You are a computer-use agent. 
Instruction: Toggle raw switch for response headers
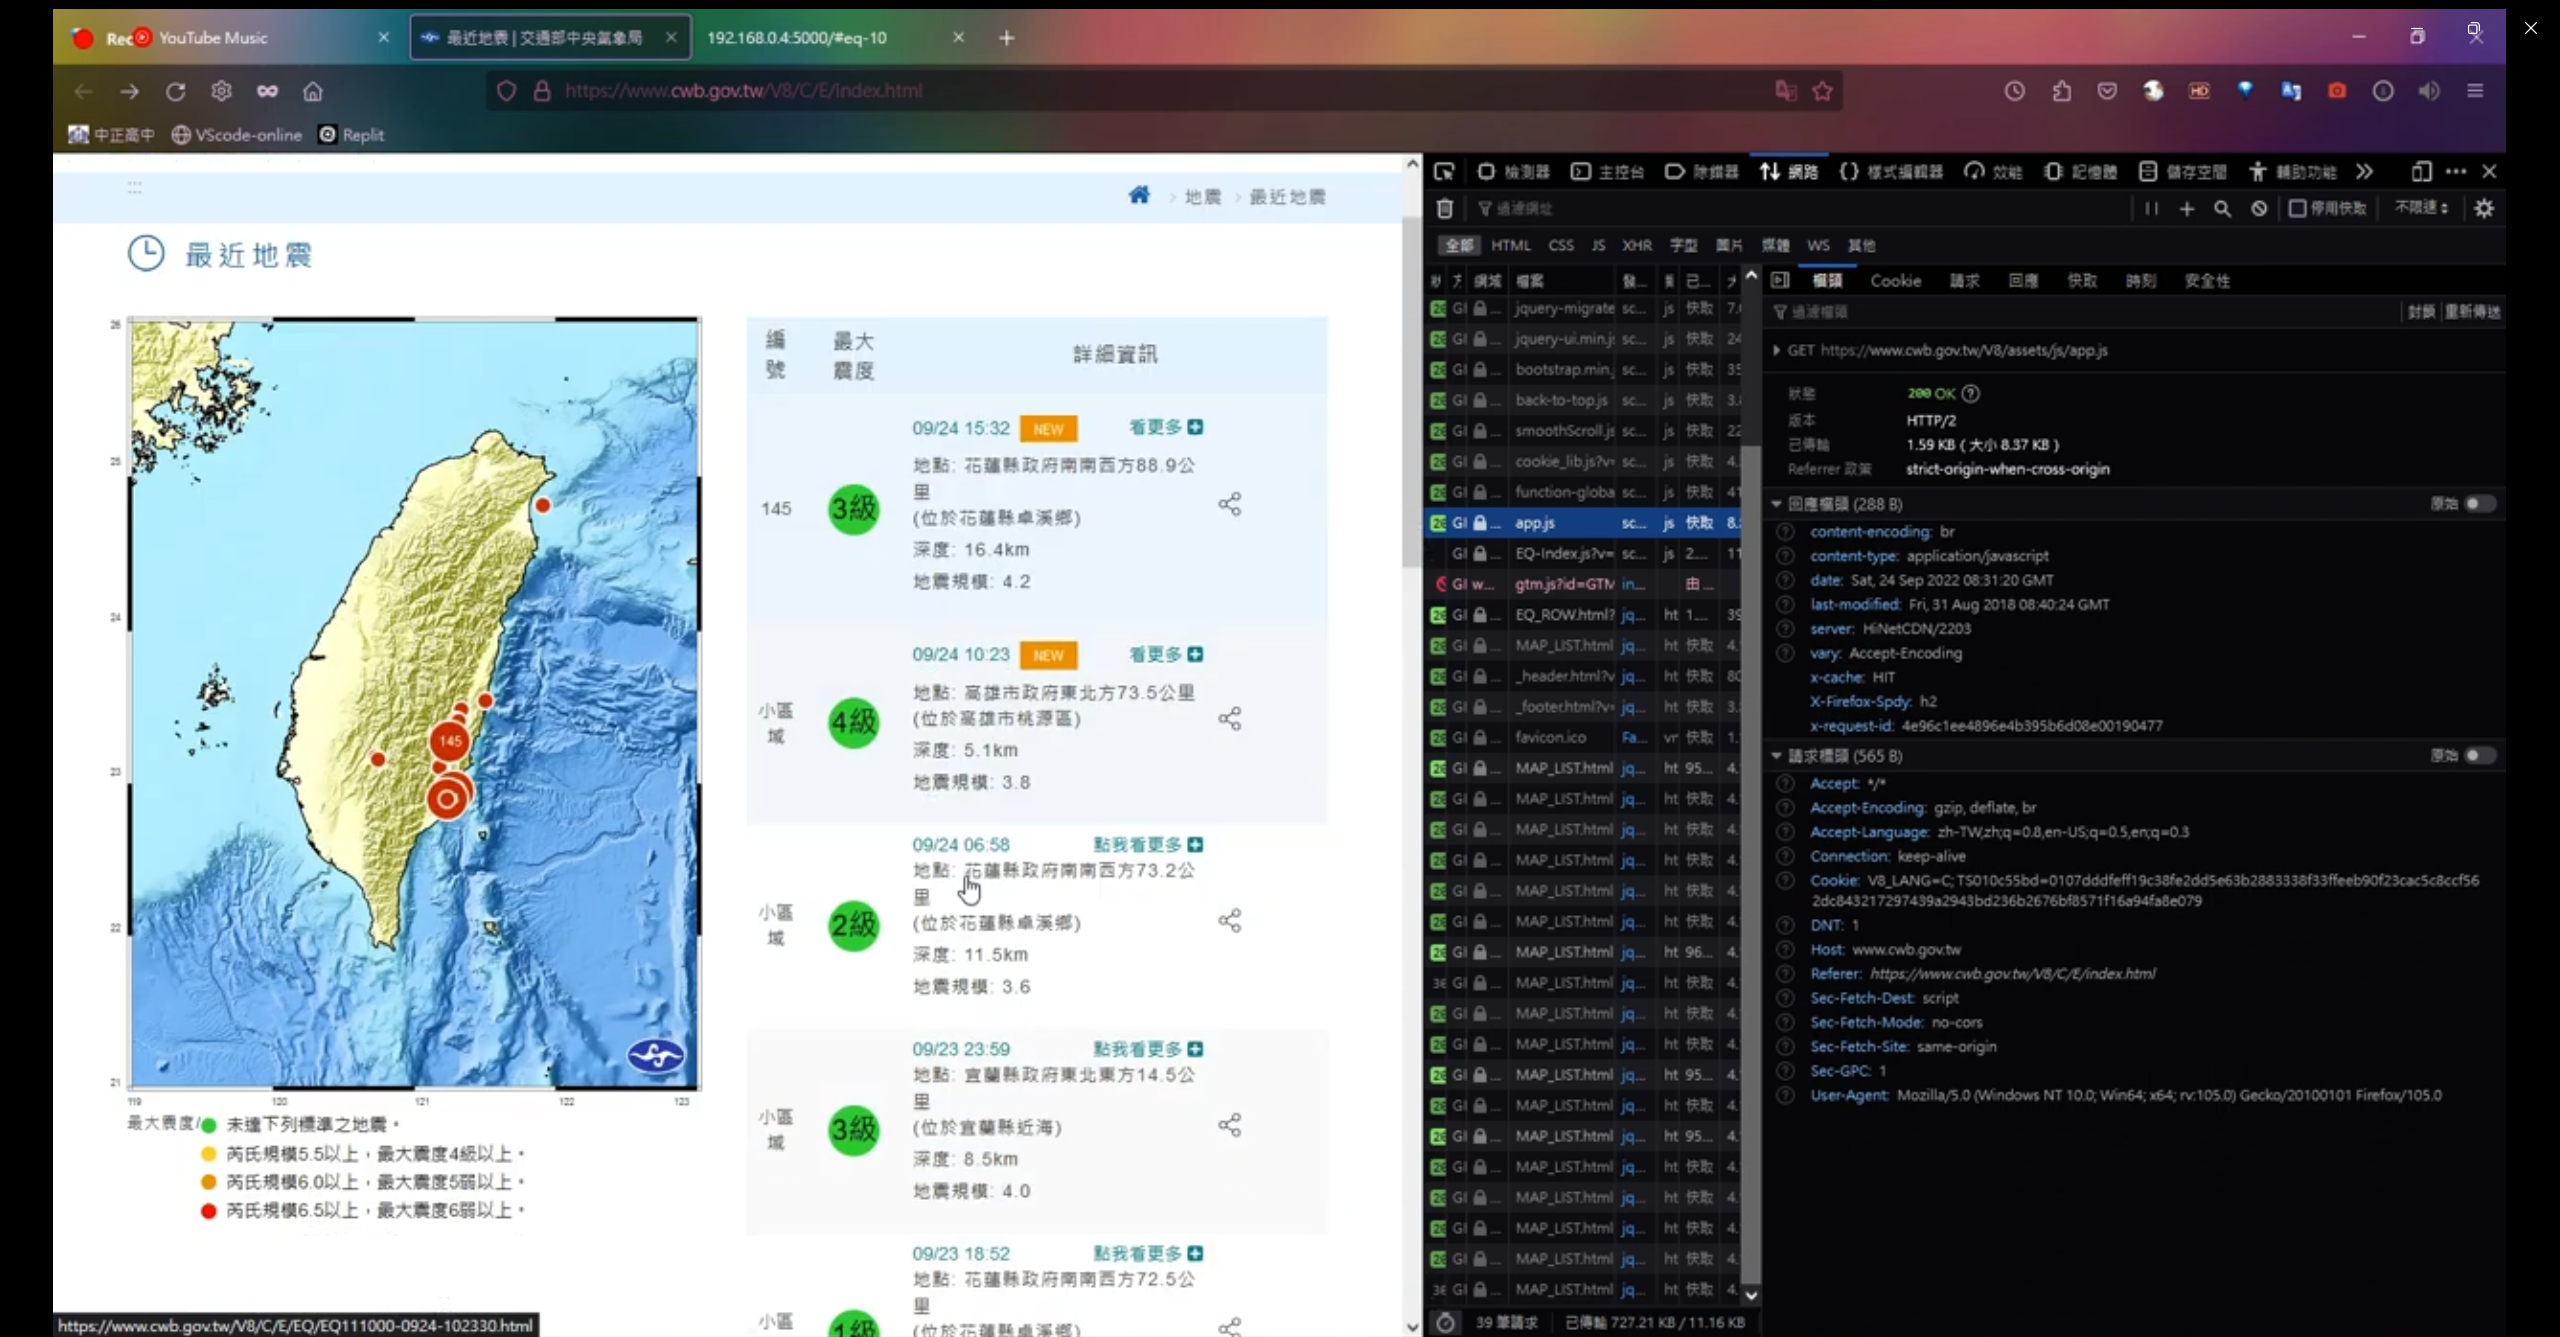tap(2479, 504)
